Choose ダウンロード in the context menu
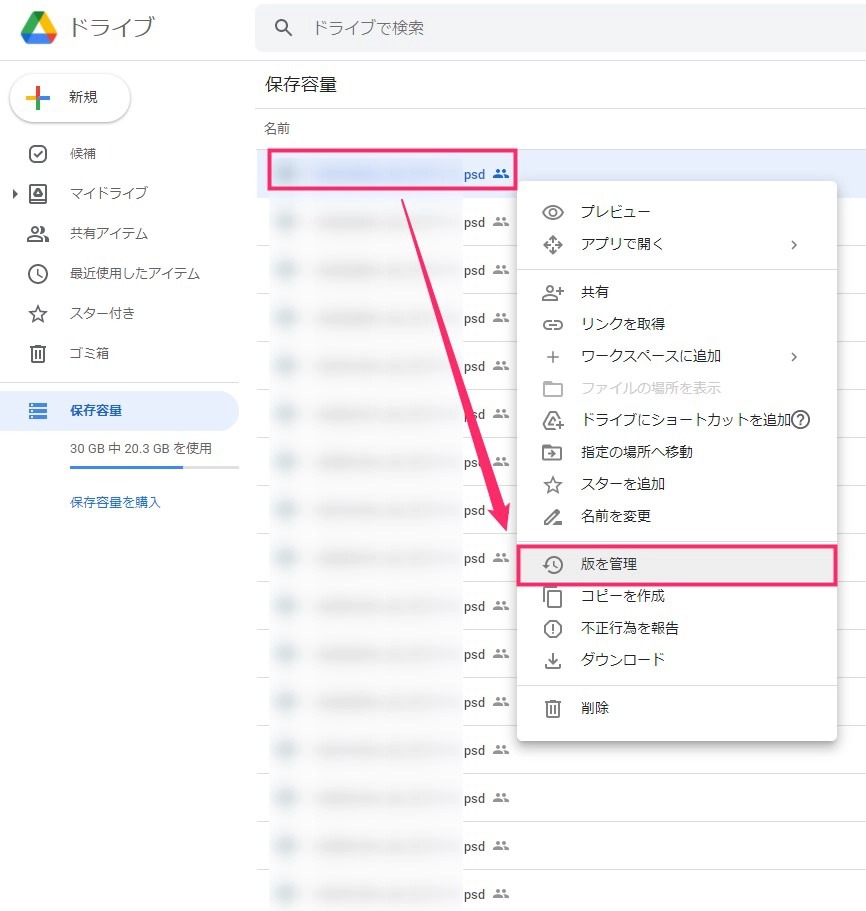 click(x=622, y=660)
